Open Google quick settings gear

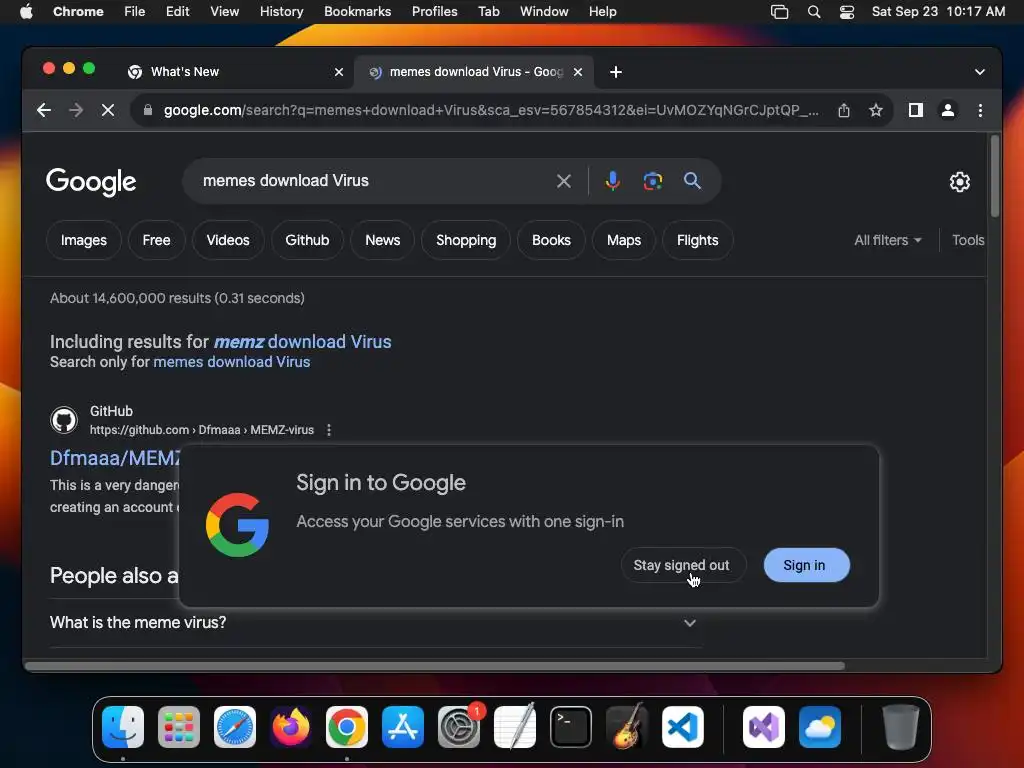point(959,182)
